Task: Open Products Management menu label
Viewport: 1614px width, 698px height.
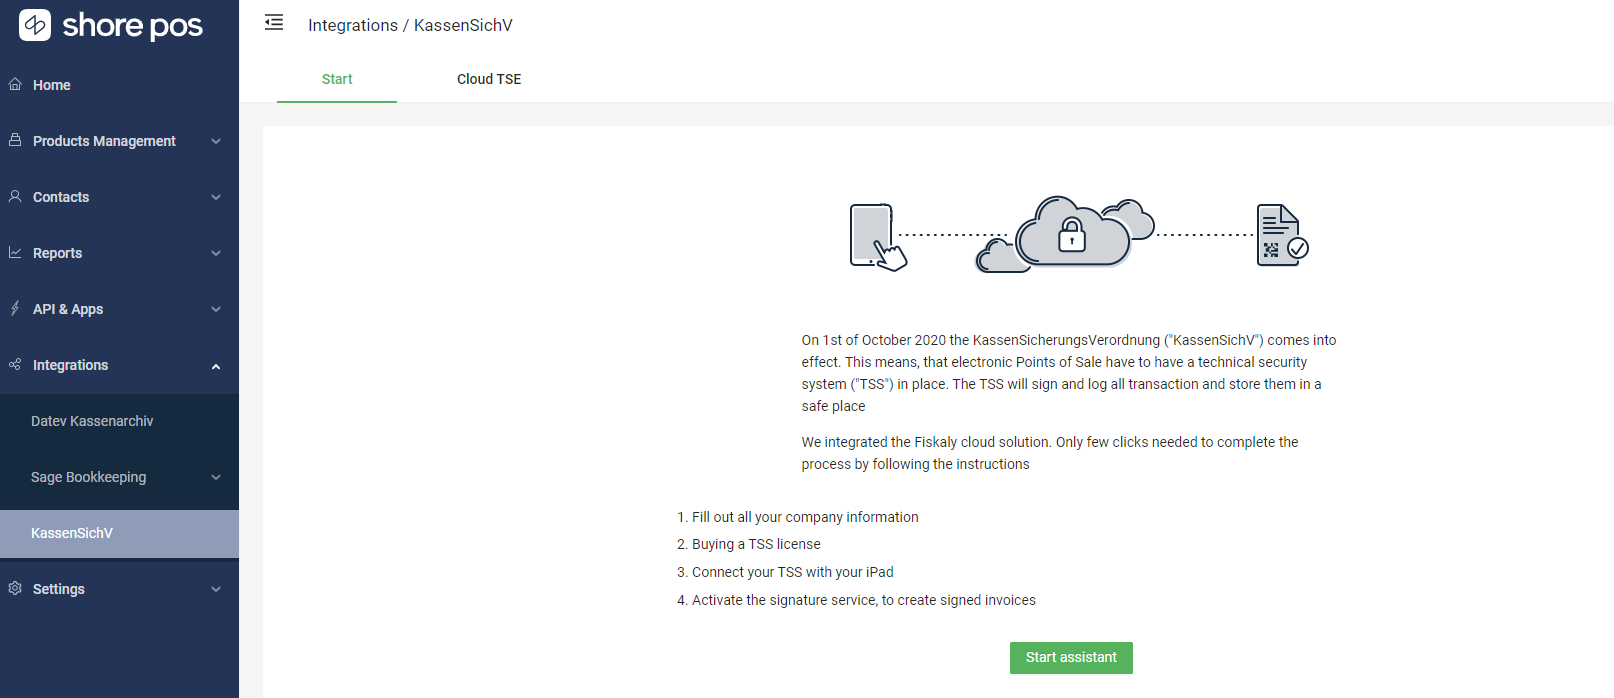Action: pyautogui.click(x=104, y=141)
